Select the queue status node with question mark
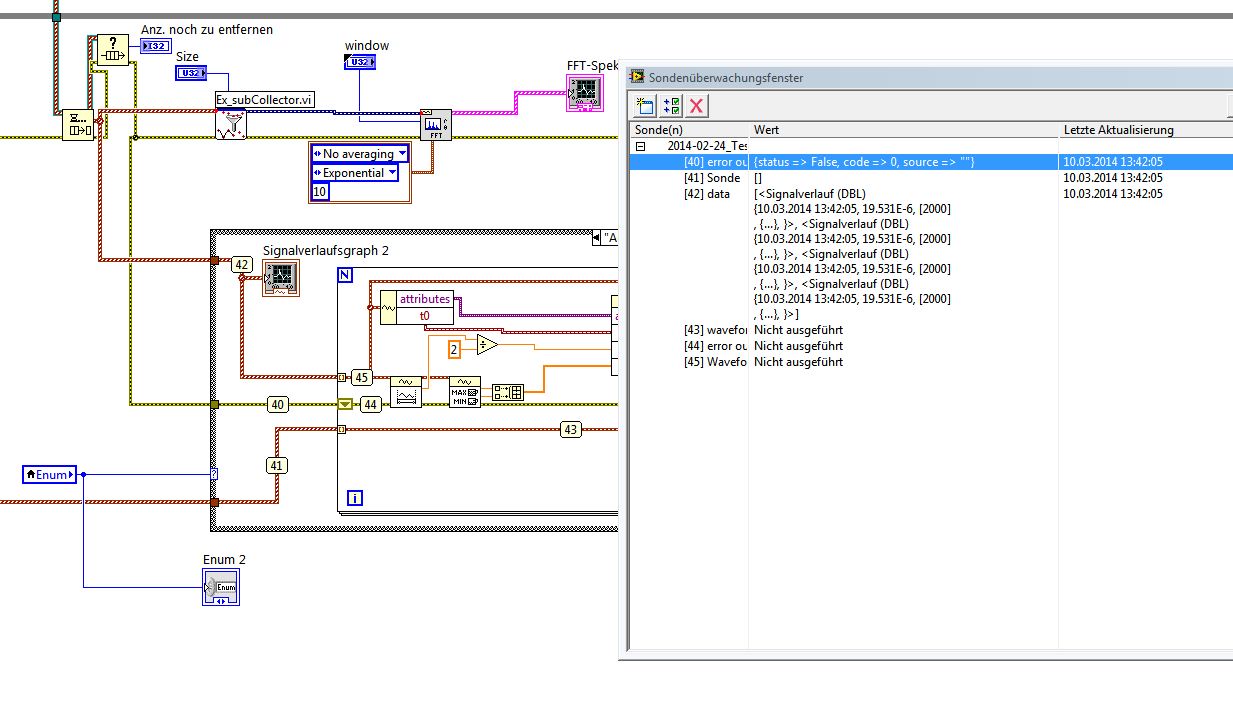Viewport: 1233px width, 719px height. [x=113, y=50]
